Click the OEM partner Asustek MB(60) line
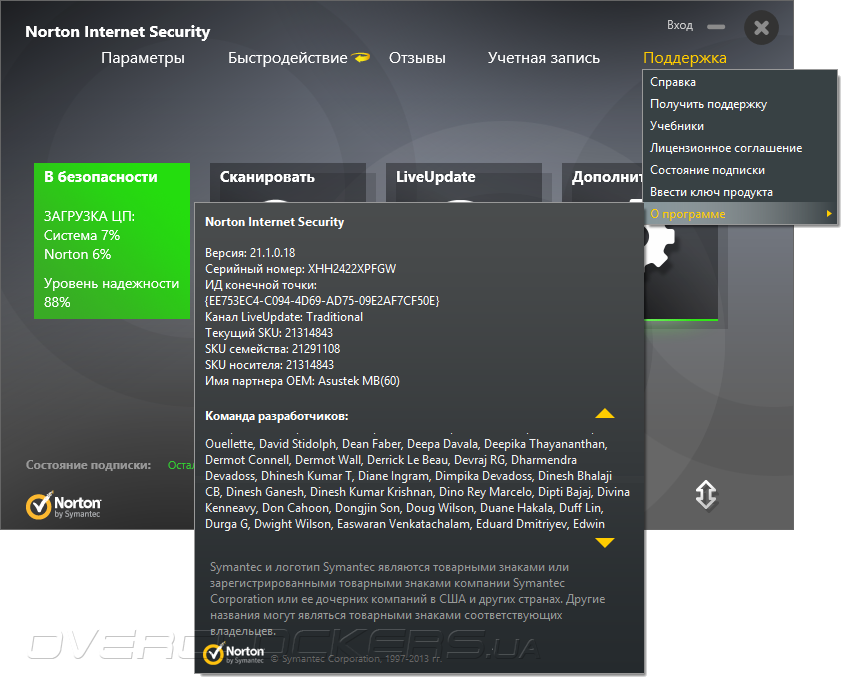The height and width of the screenshot is (677, 841). pos(302,381)
